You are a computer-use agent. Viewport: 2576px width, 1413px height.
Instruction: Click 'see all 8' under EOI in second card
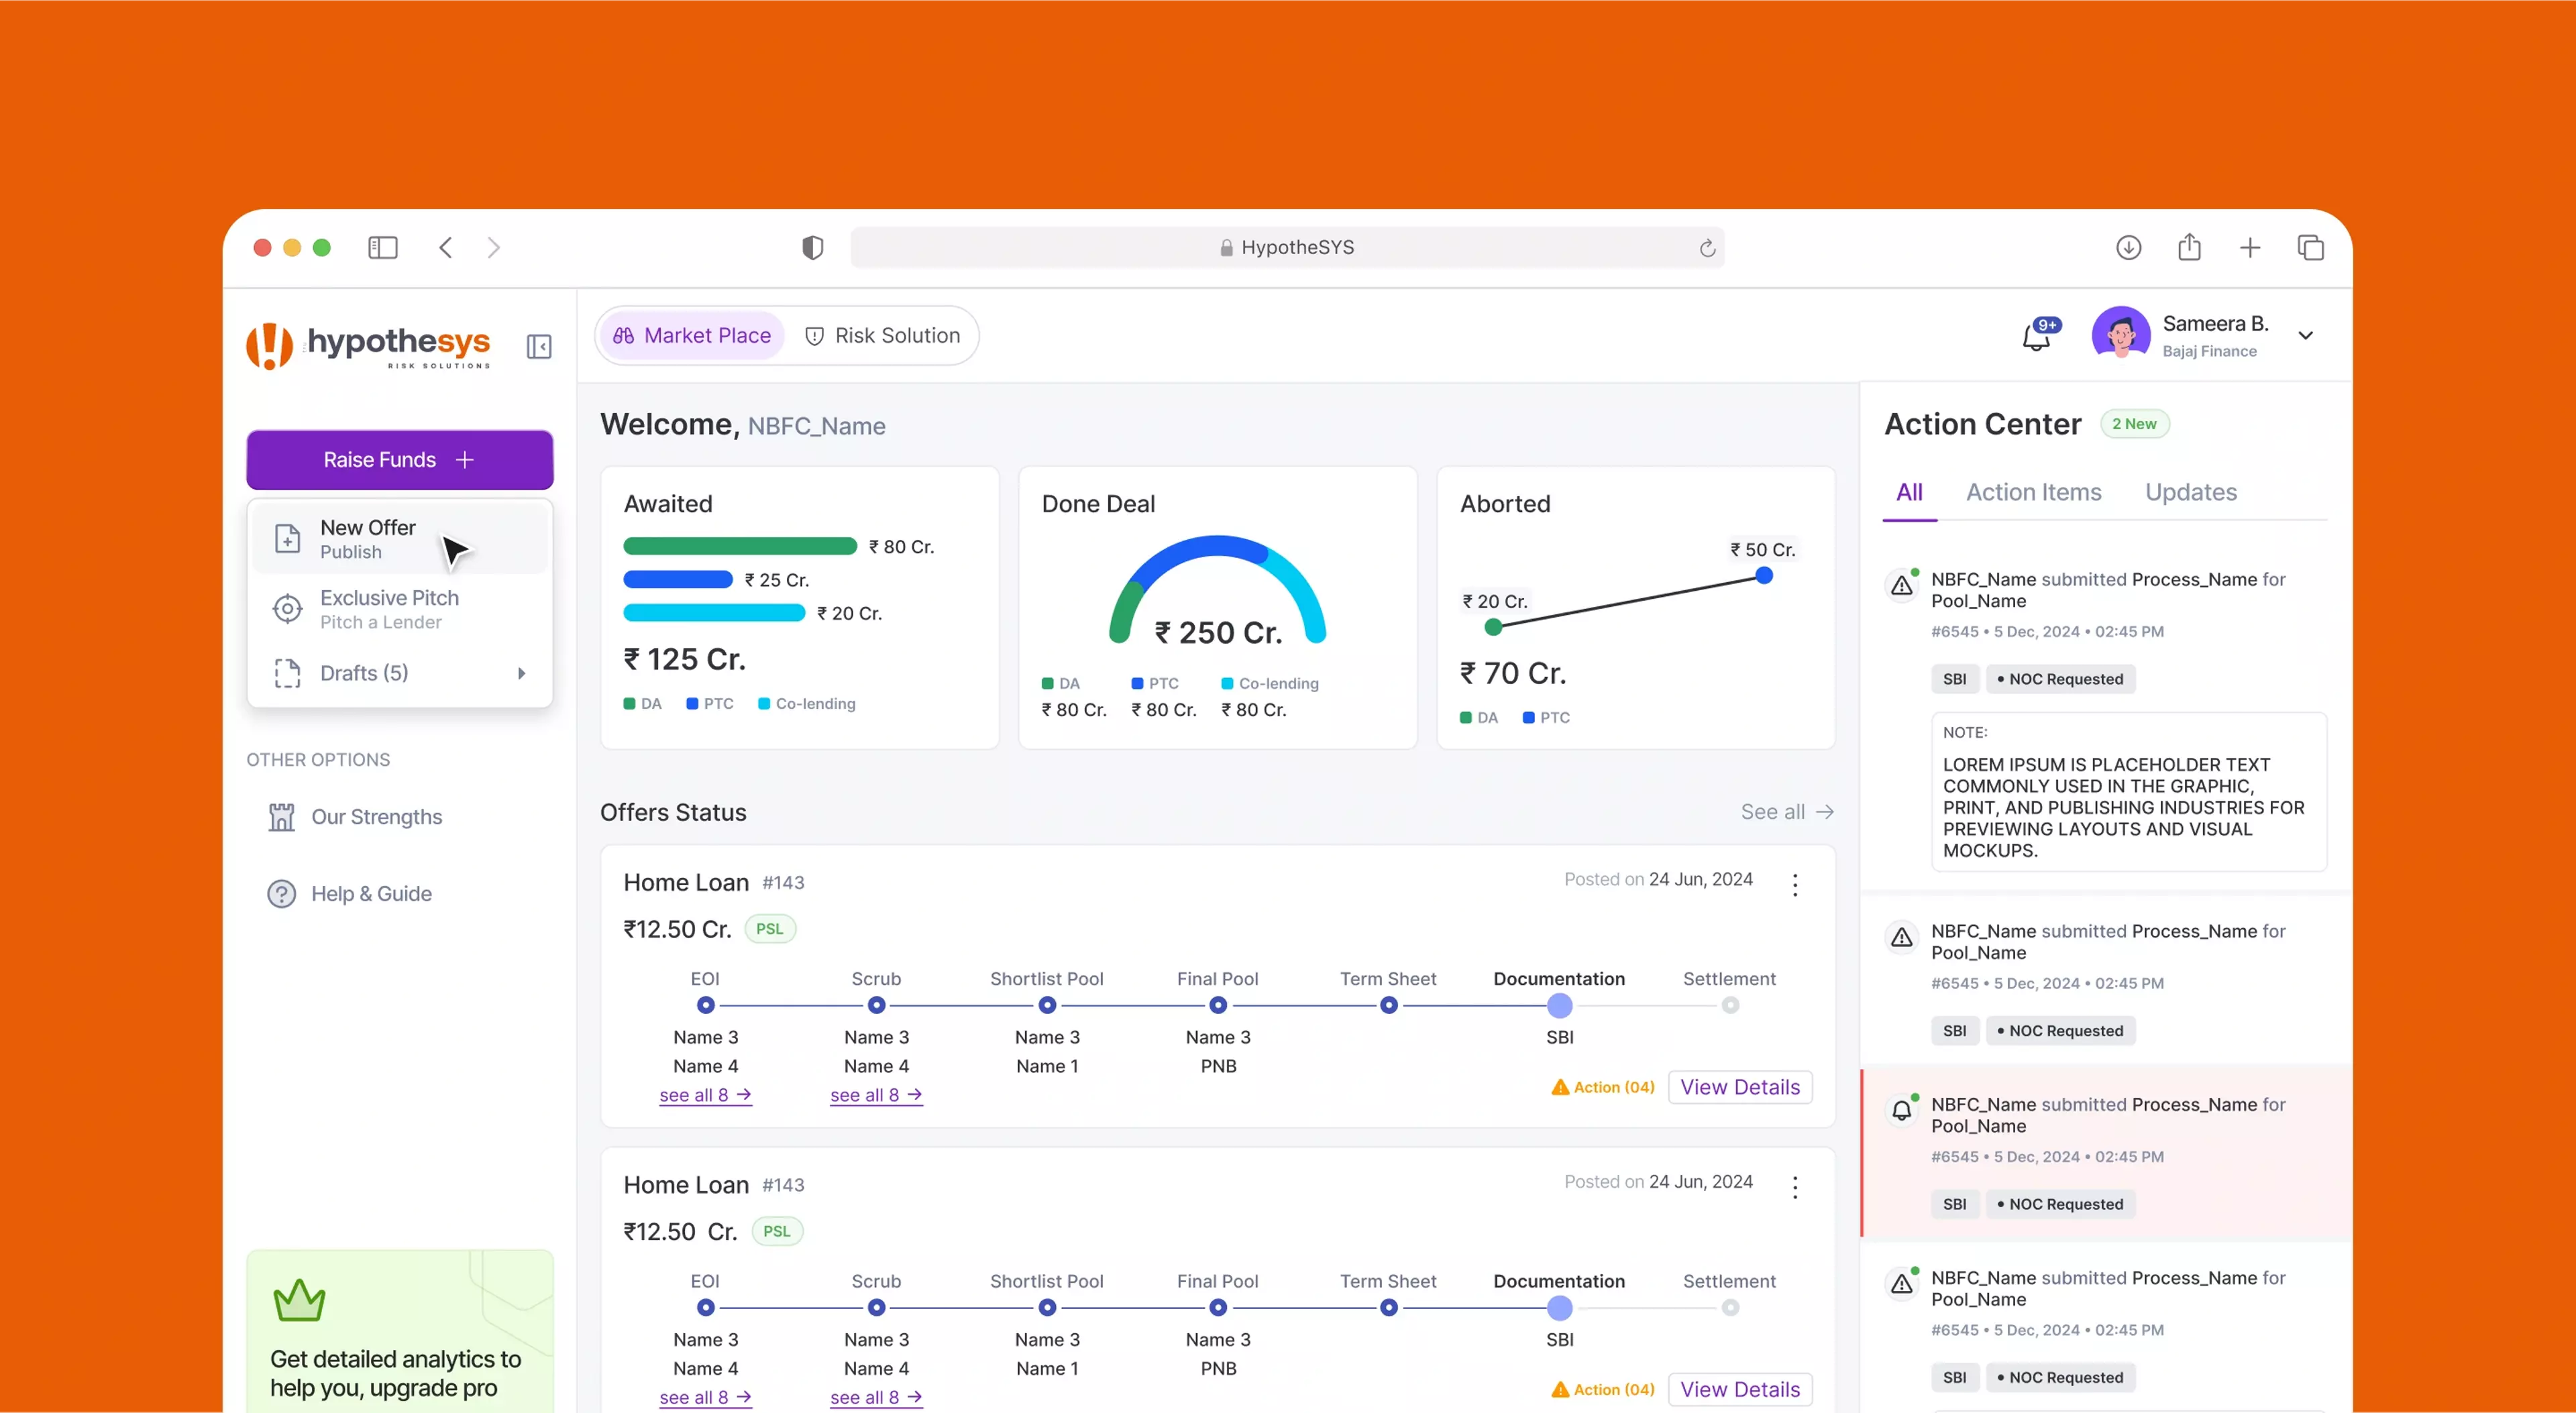(x=705, y=1397)
